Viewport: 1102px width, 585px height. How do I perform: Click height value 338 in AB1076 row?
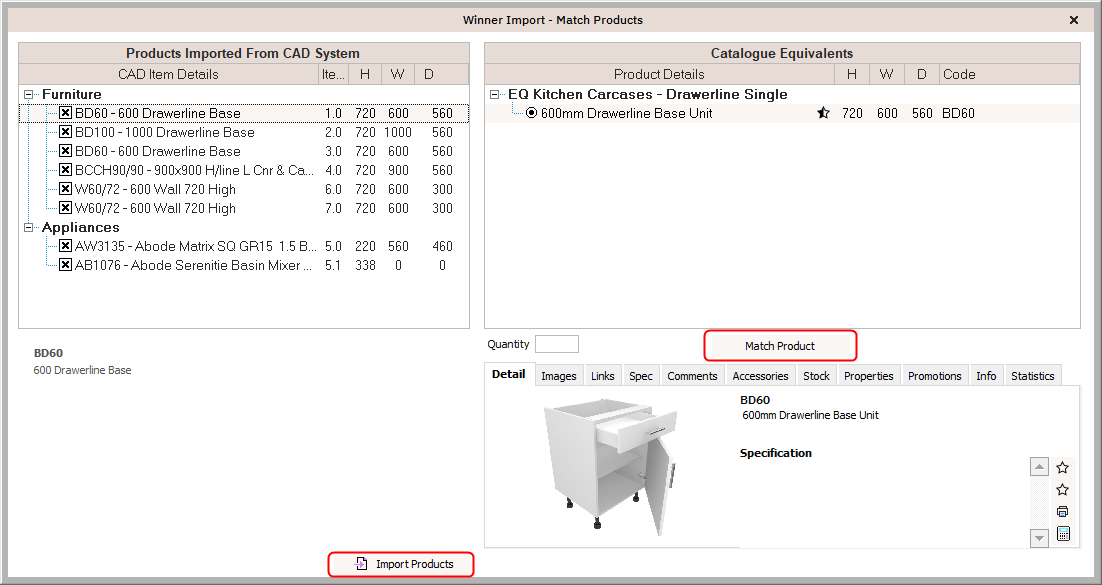(365, 265)
